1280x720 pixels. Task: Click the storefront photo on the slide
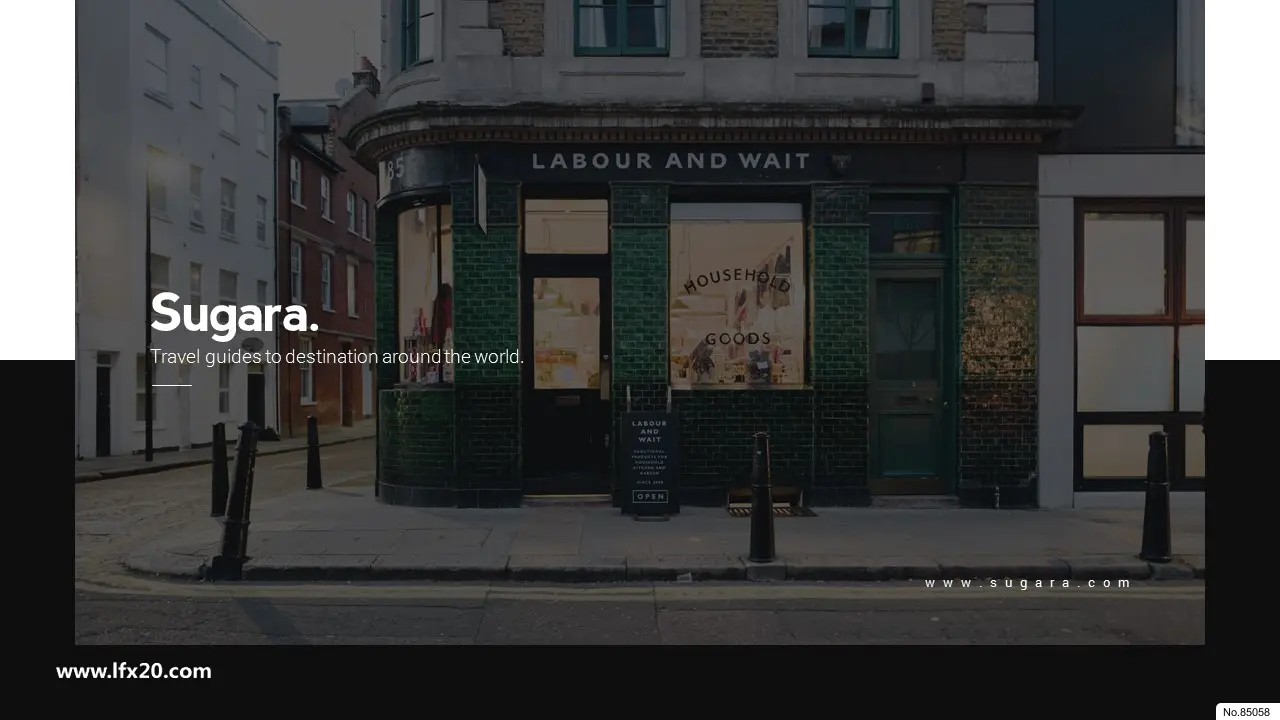(640, 322)
